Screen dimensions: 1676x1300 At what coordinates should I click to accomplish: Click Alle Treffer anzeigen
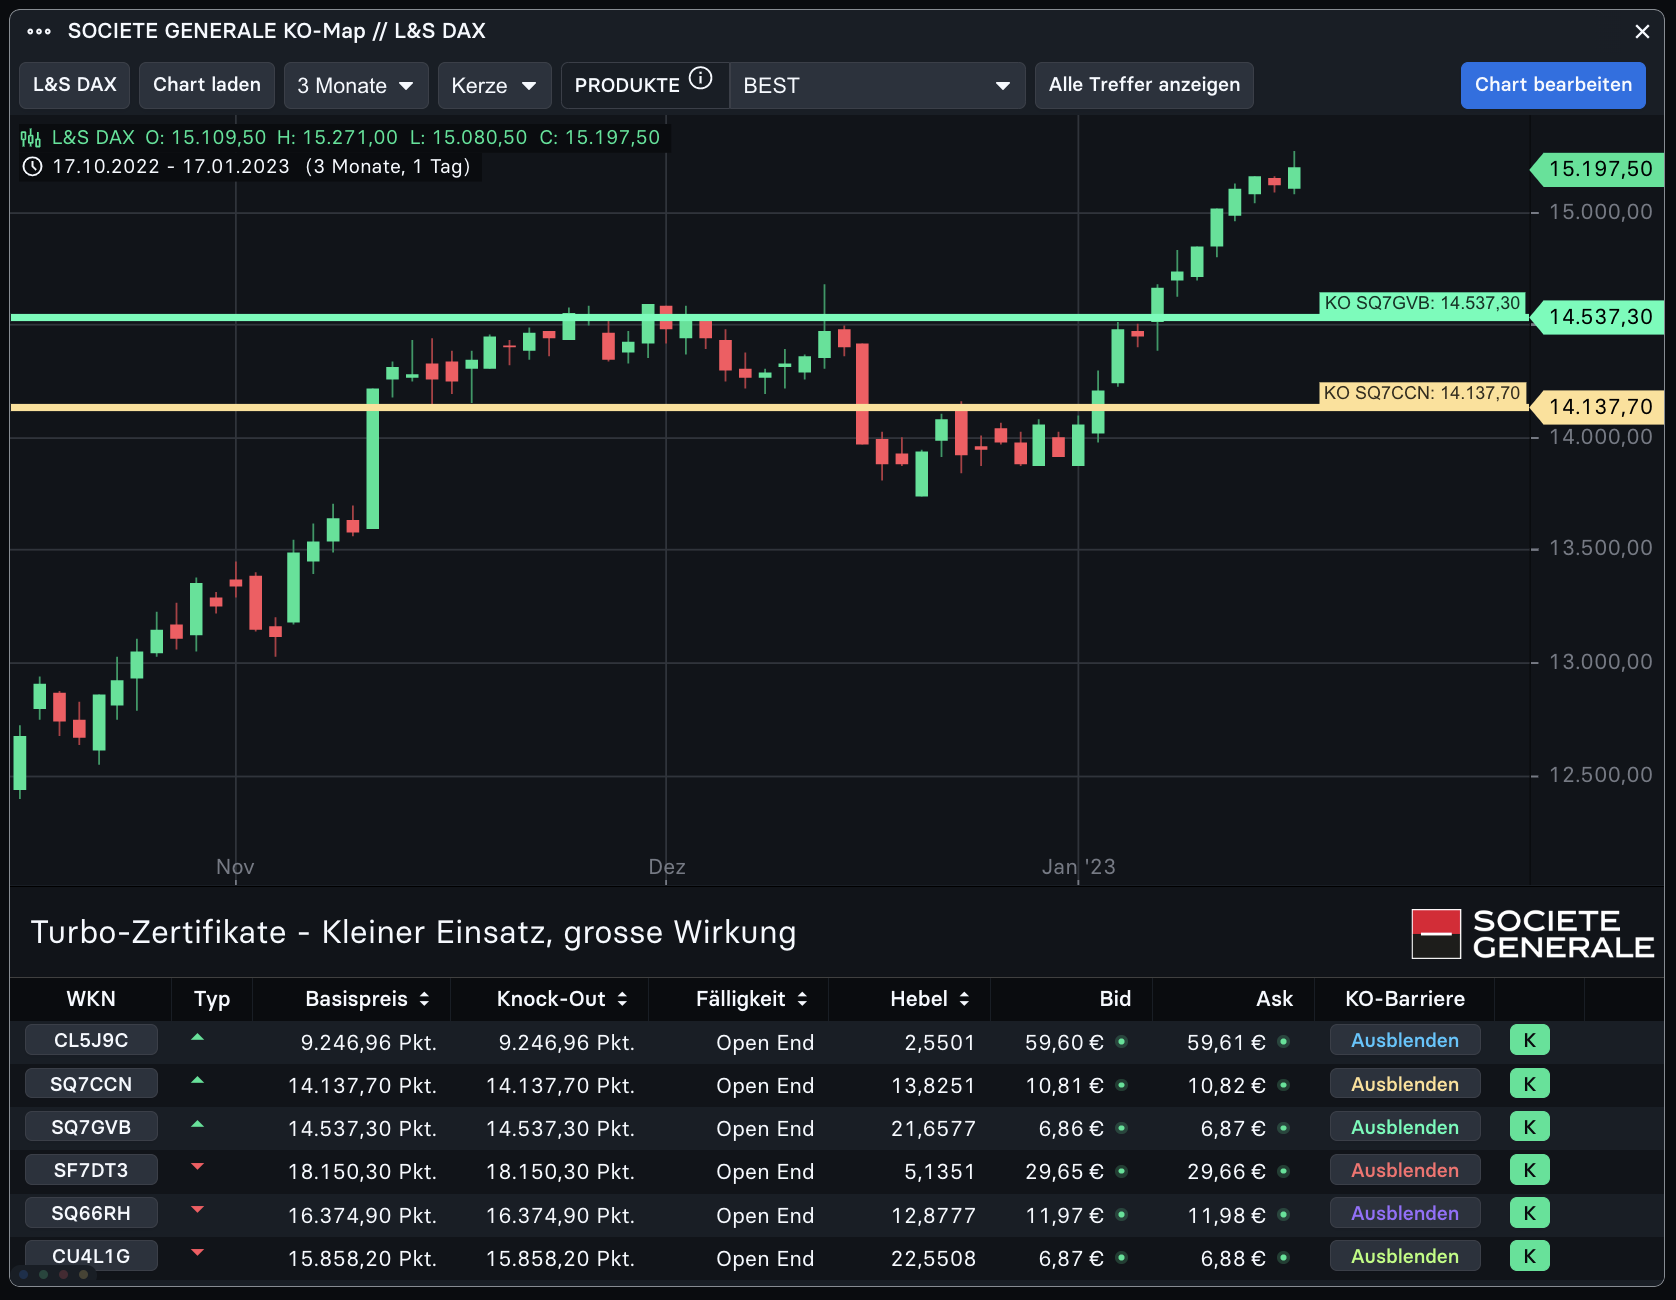1144,85
